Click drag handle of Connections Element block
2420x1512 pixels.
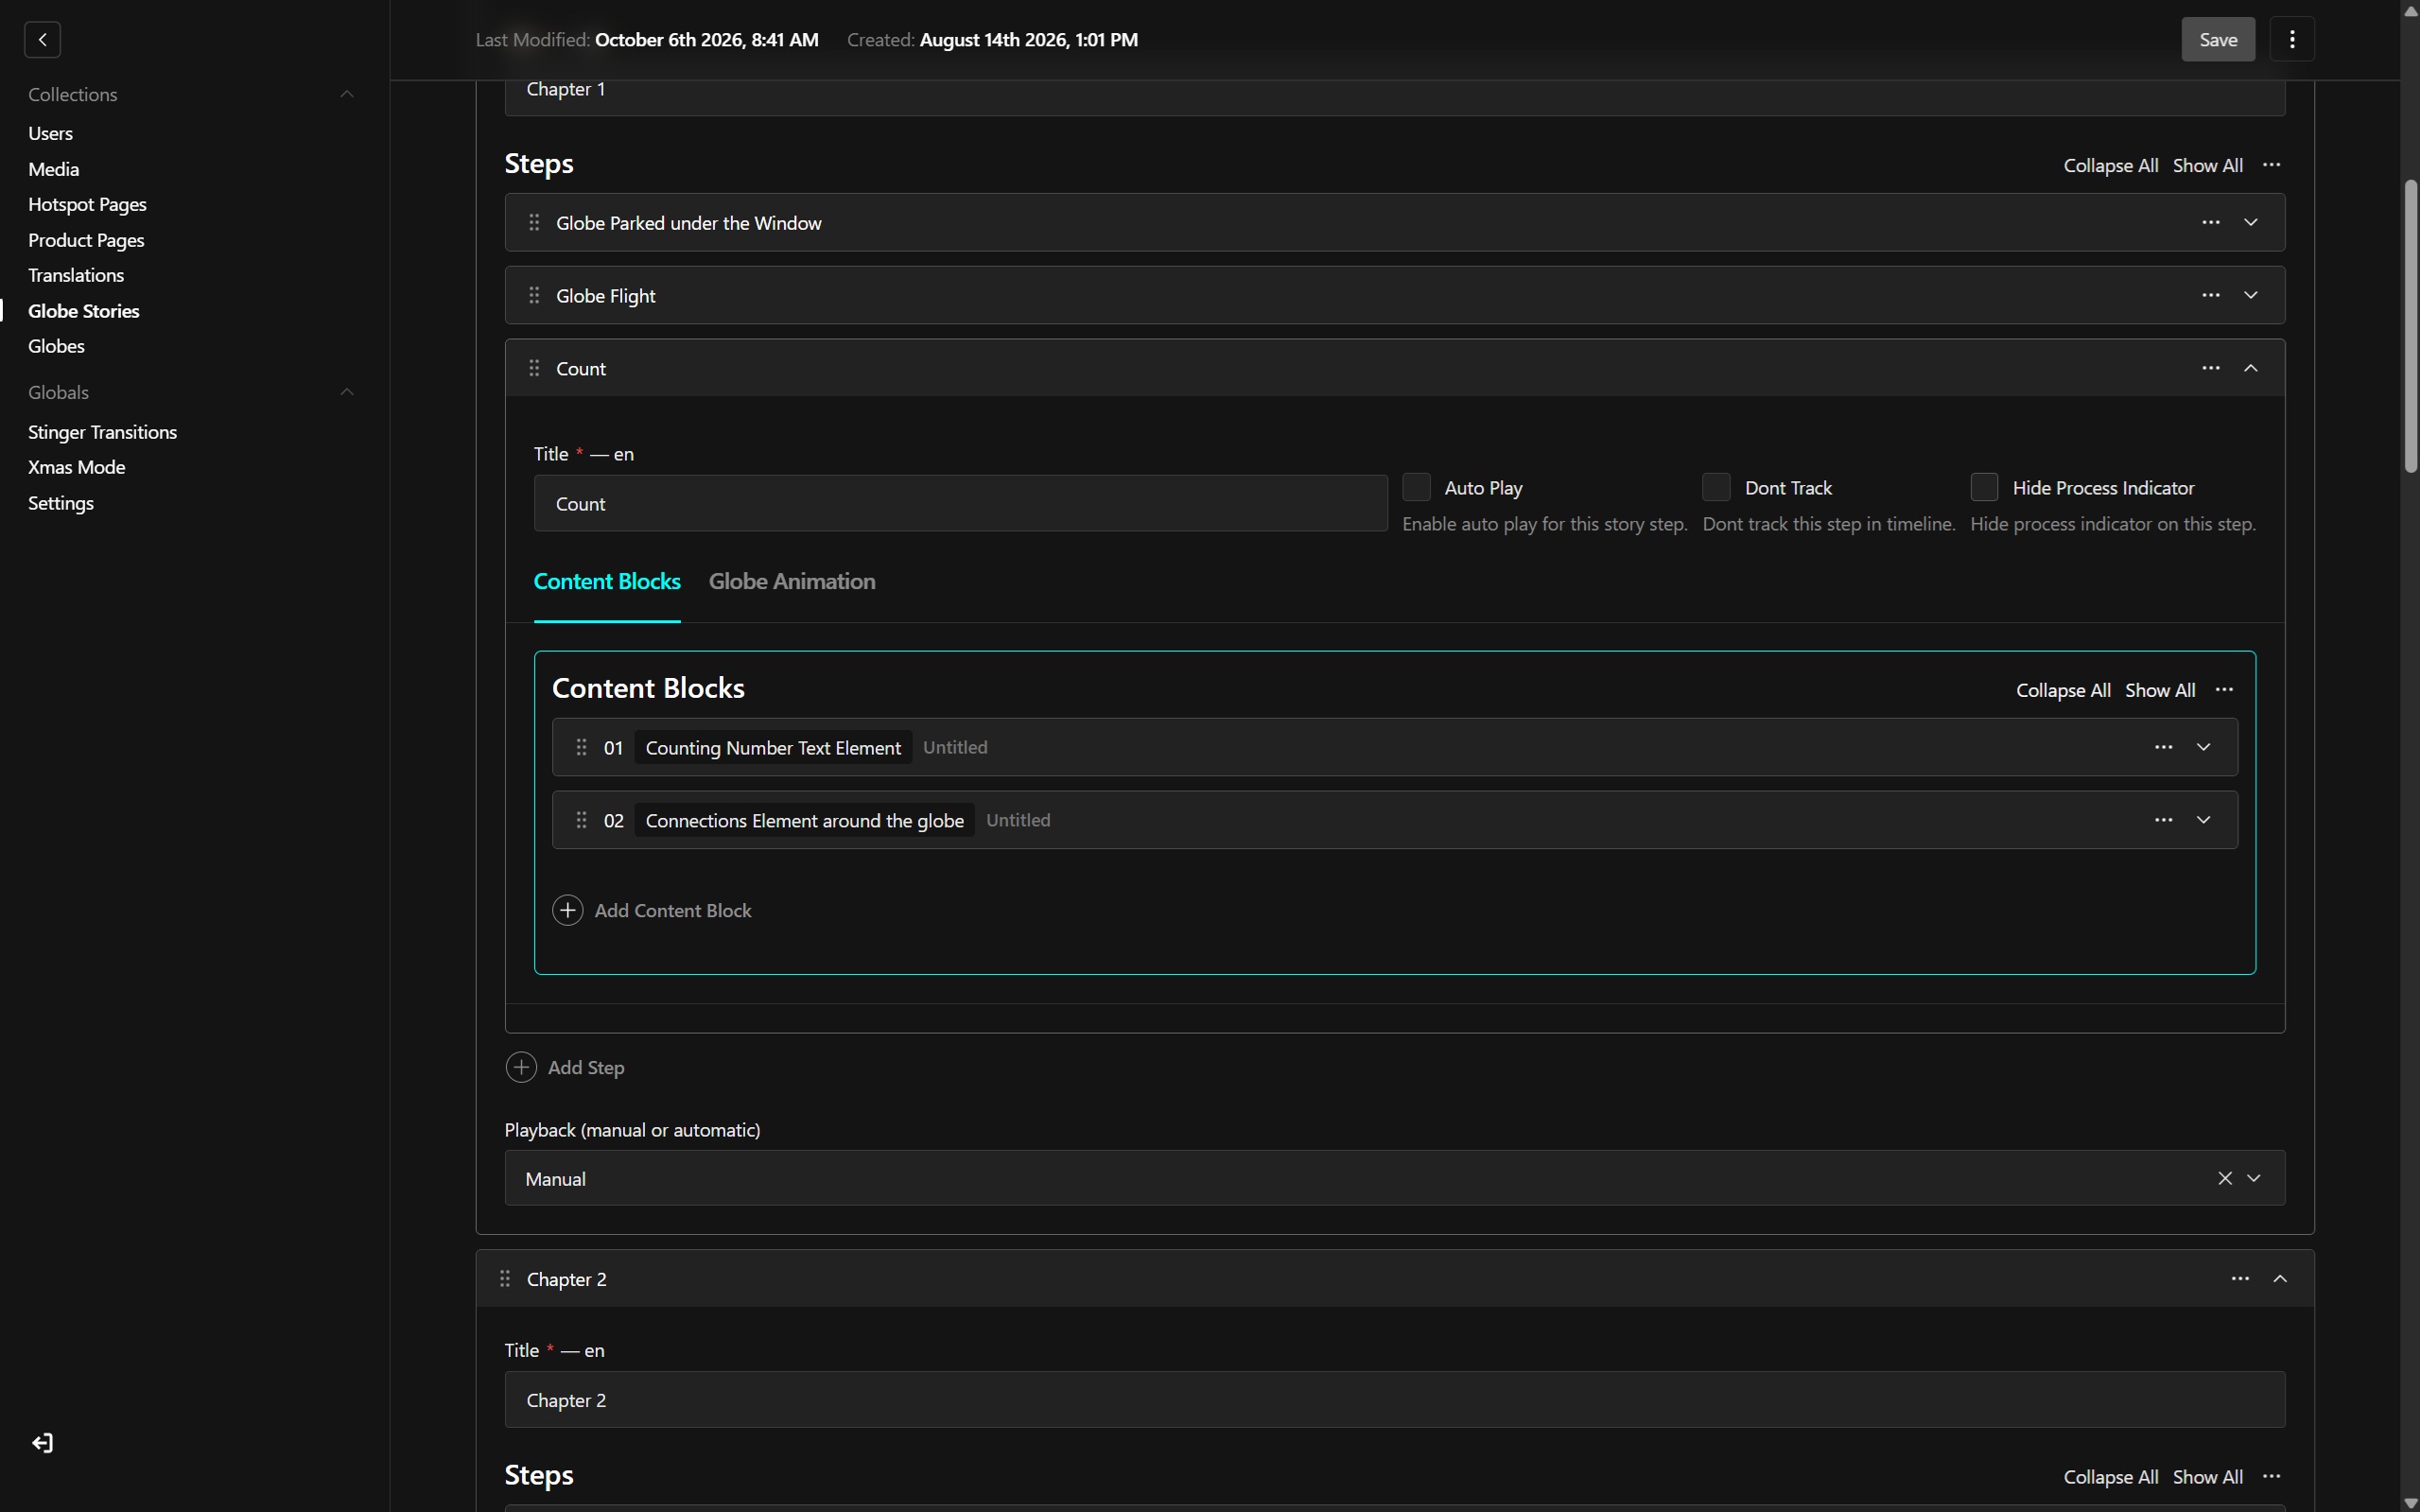tap(581, 820)
